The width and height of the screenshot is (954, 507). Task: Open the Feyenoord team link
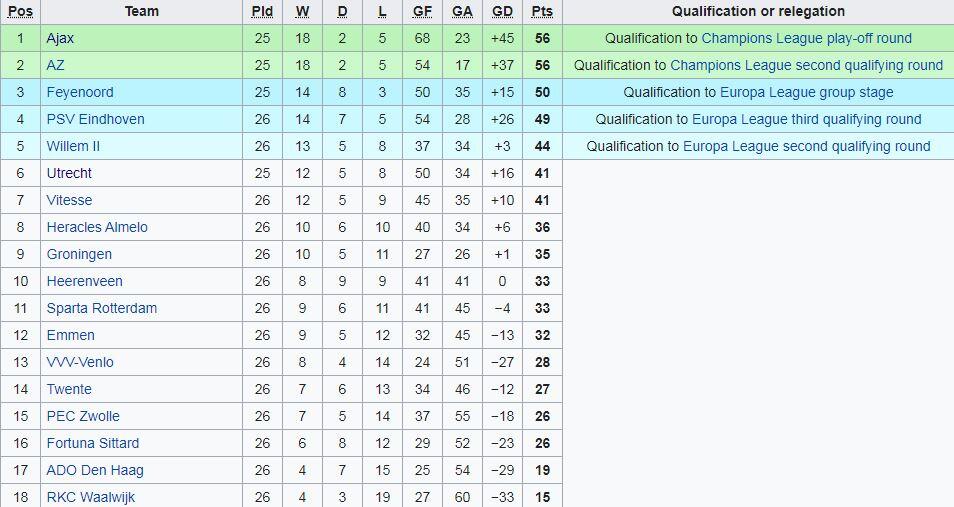80,93
